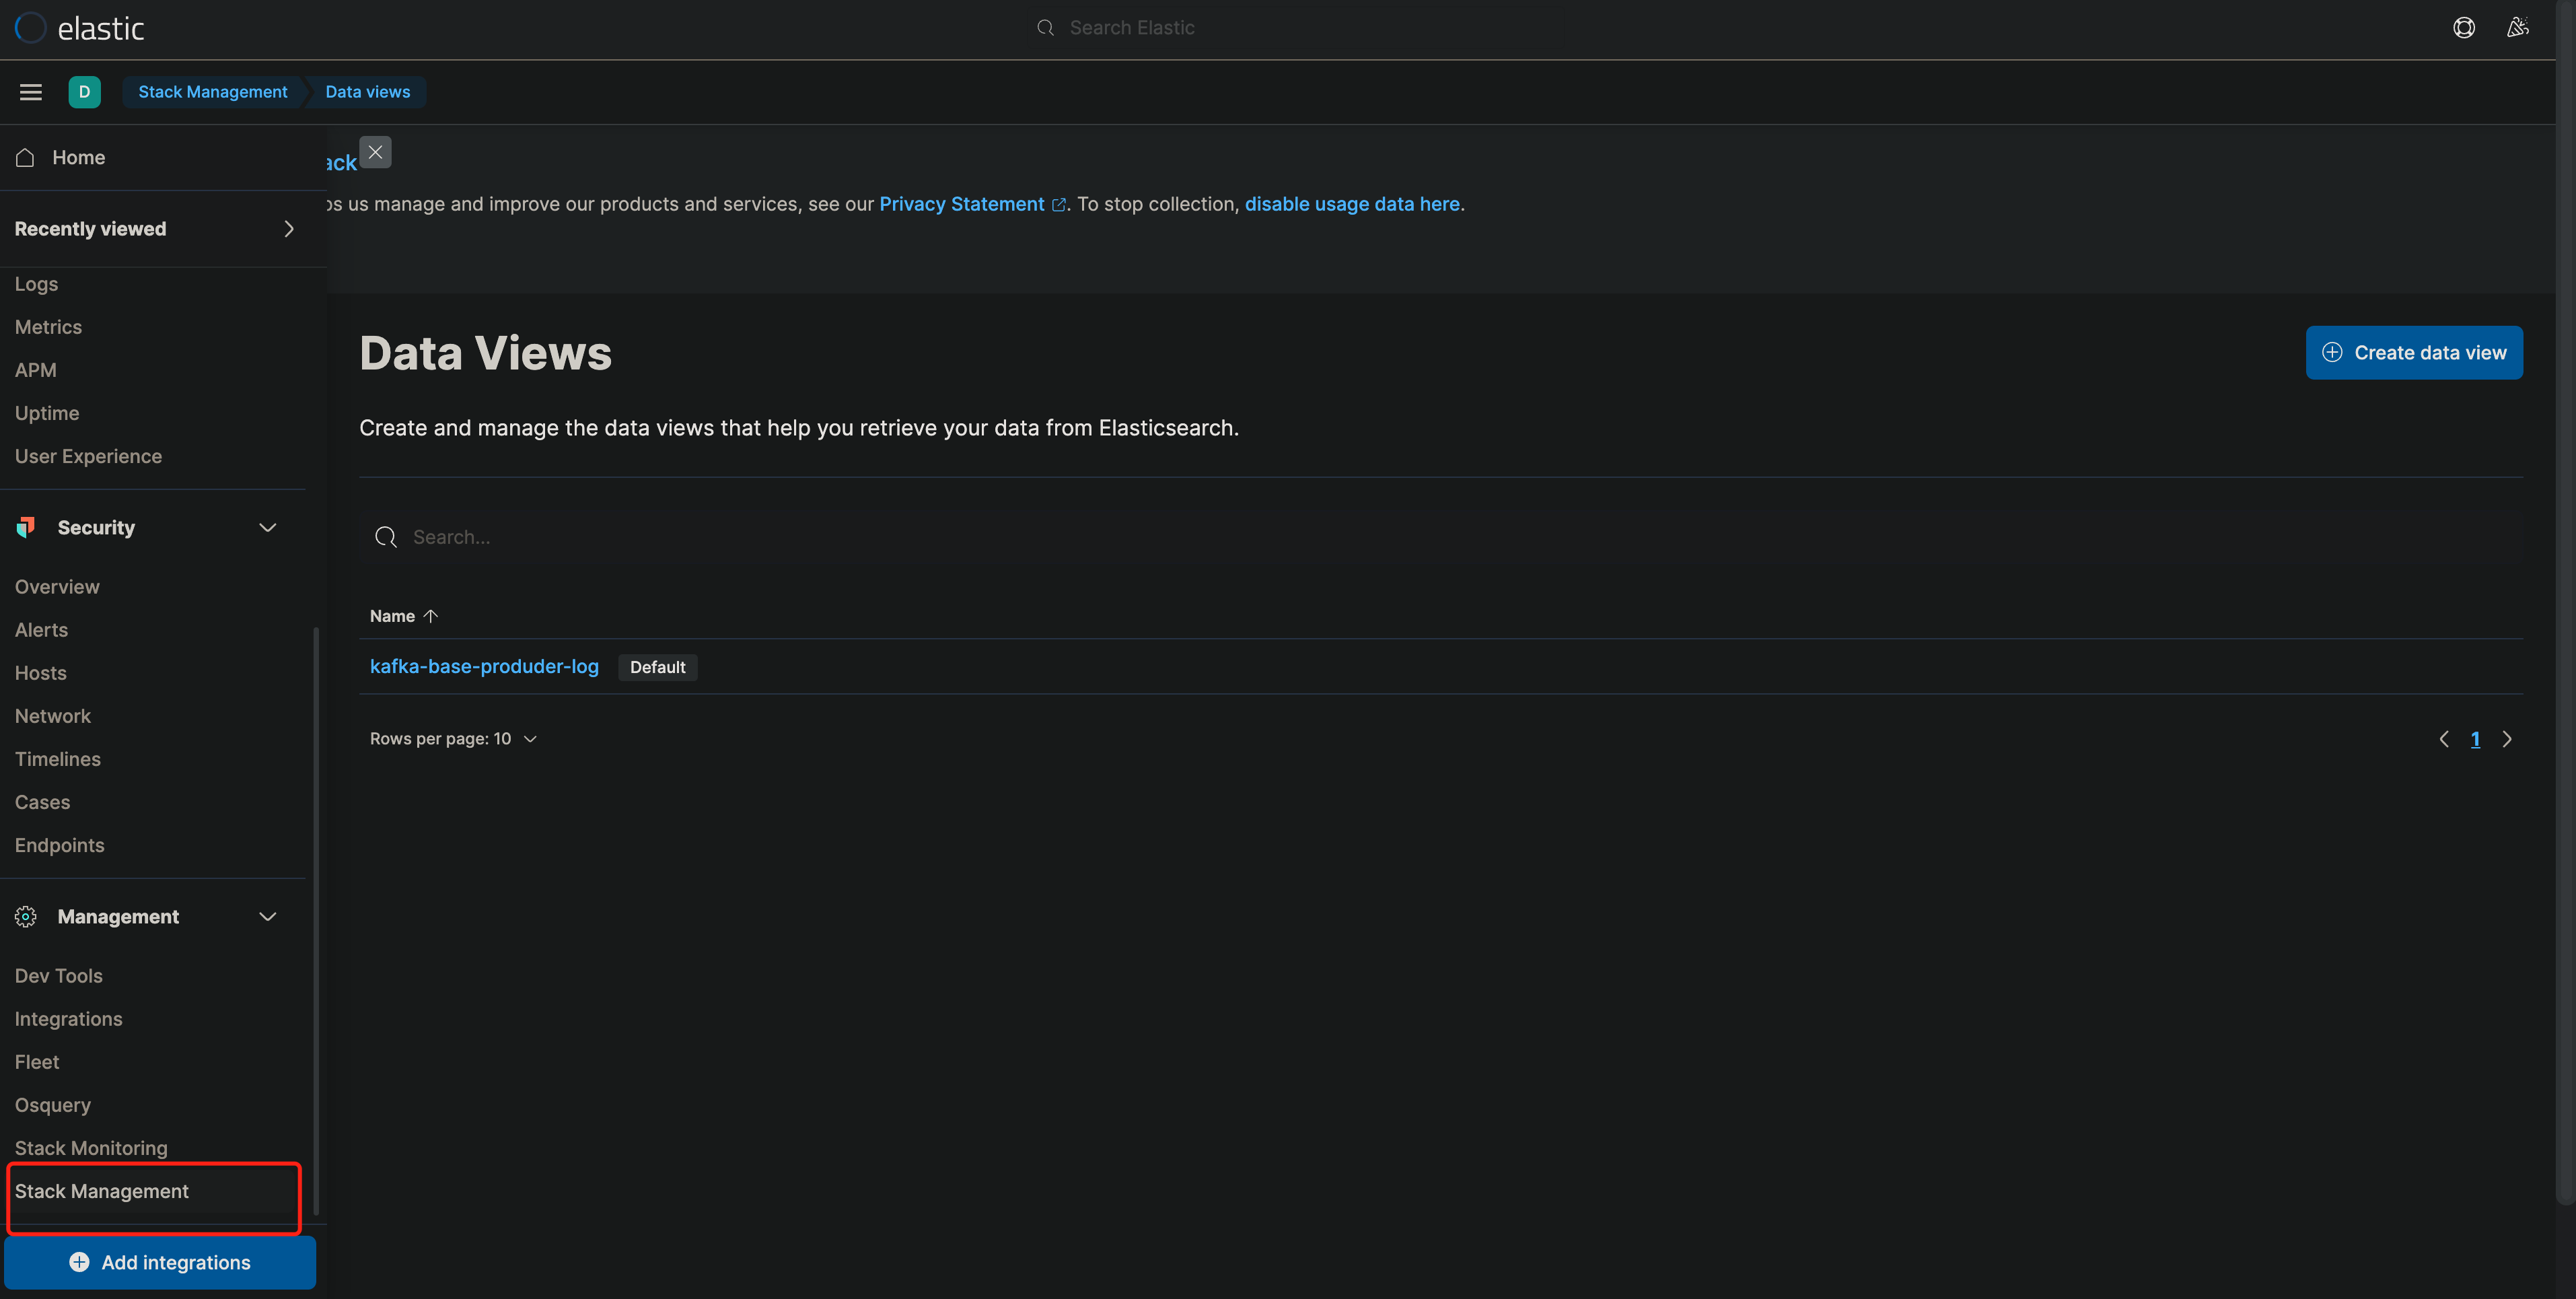
Task: Open the kafka-base-produder-log data view
Action: (x=484, y=666)
